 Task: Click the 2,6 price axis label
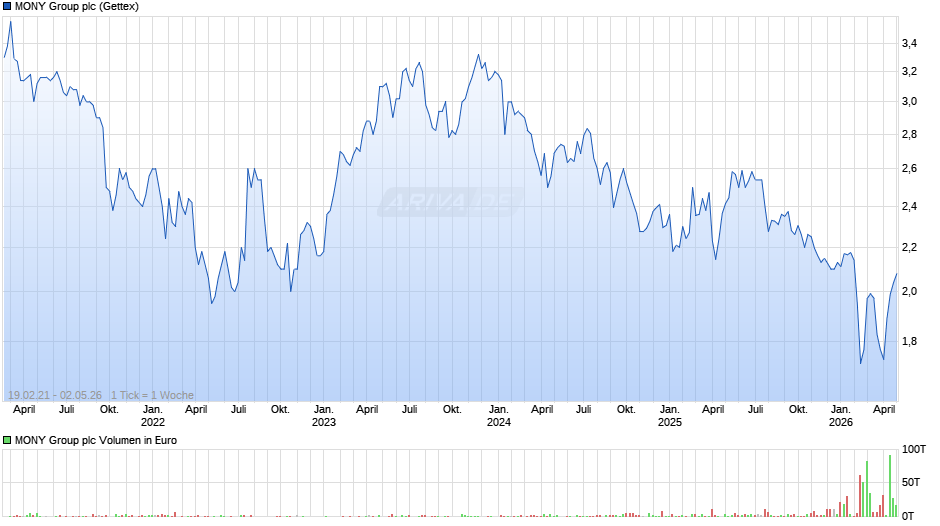(909, 169)
